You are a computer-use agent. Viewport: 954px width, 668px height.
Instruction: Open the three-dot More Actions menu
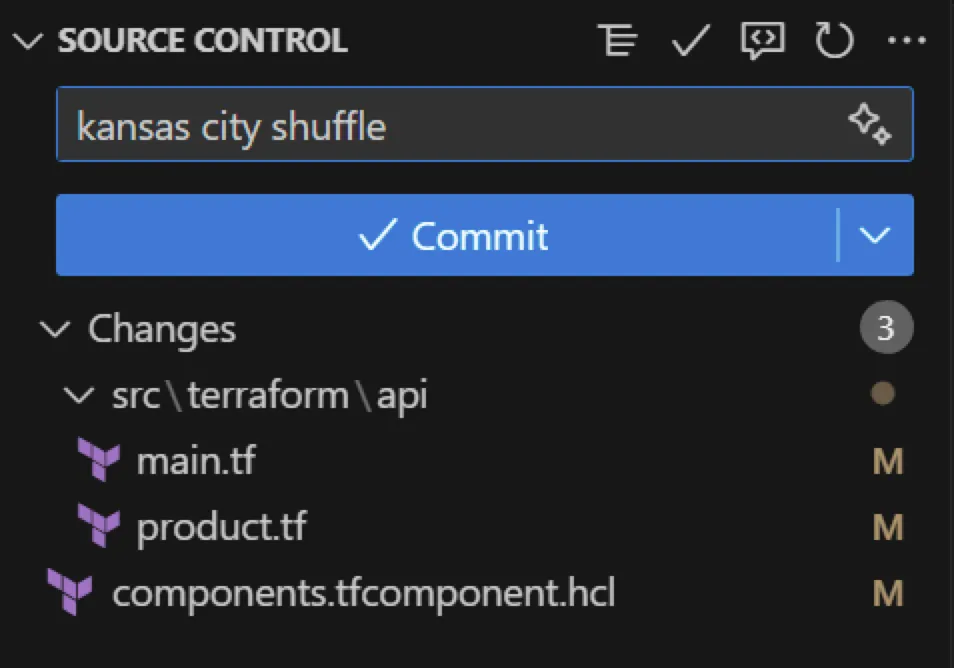coord(906,41)
